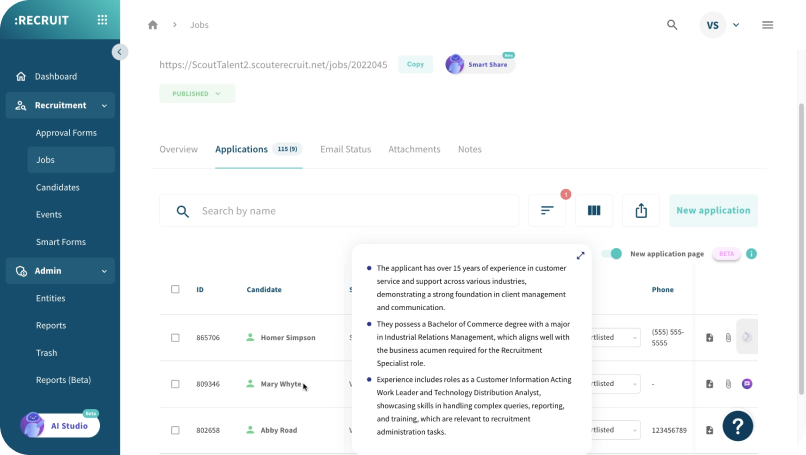This screenshot has height=455, width=806.
Task: Switch to the Email Status tab
Action: click(345, 149)
